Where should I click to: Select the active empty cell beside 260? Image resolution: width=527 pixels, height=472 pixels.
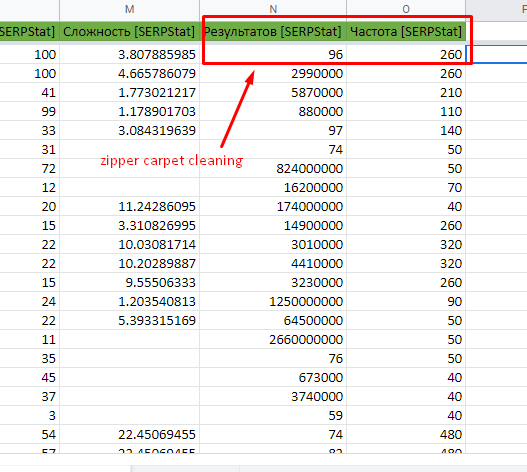496,54
